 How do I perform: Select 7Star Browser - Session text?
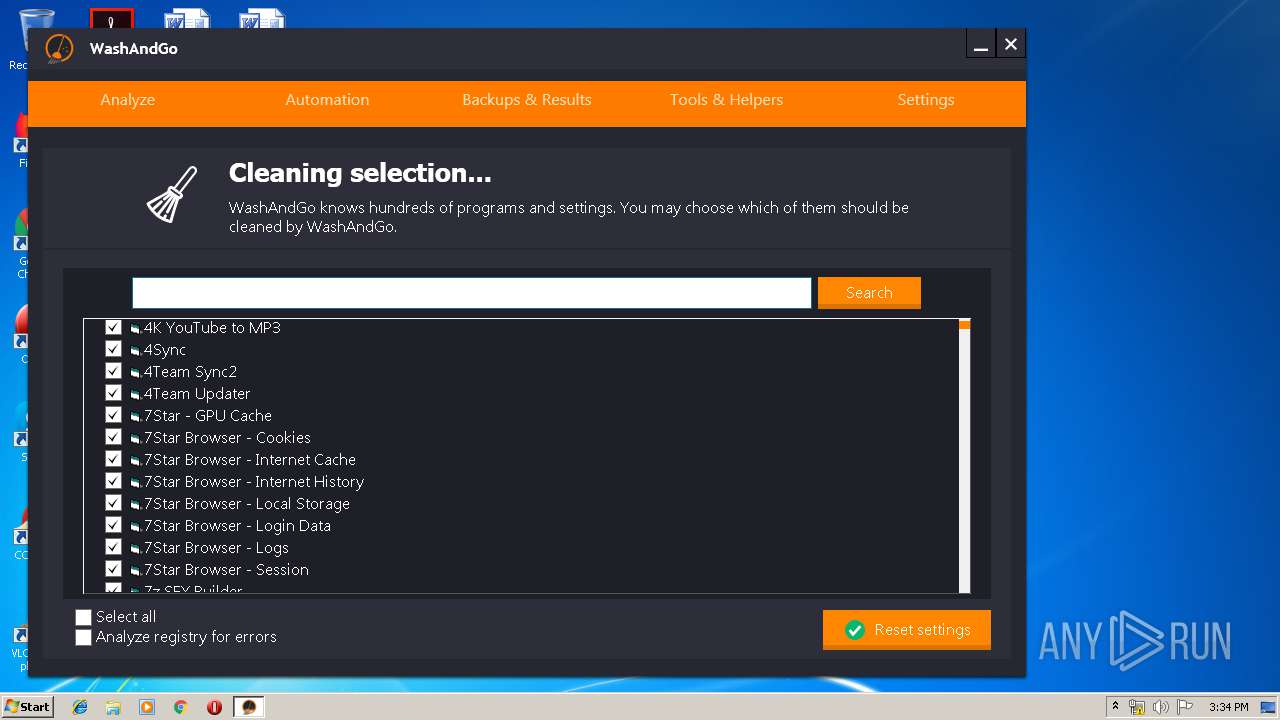click(226, 569)
